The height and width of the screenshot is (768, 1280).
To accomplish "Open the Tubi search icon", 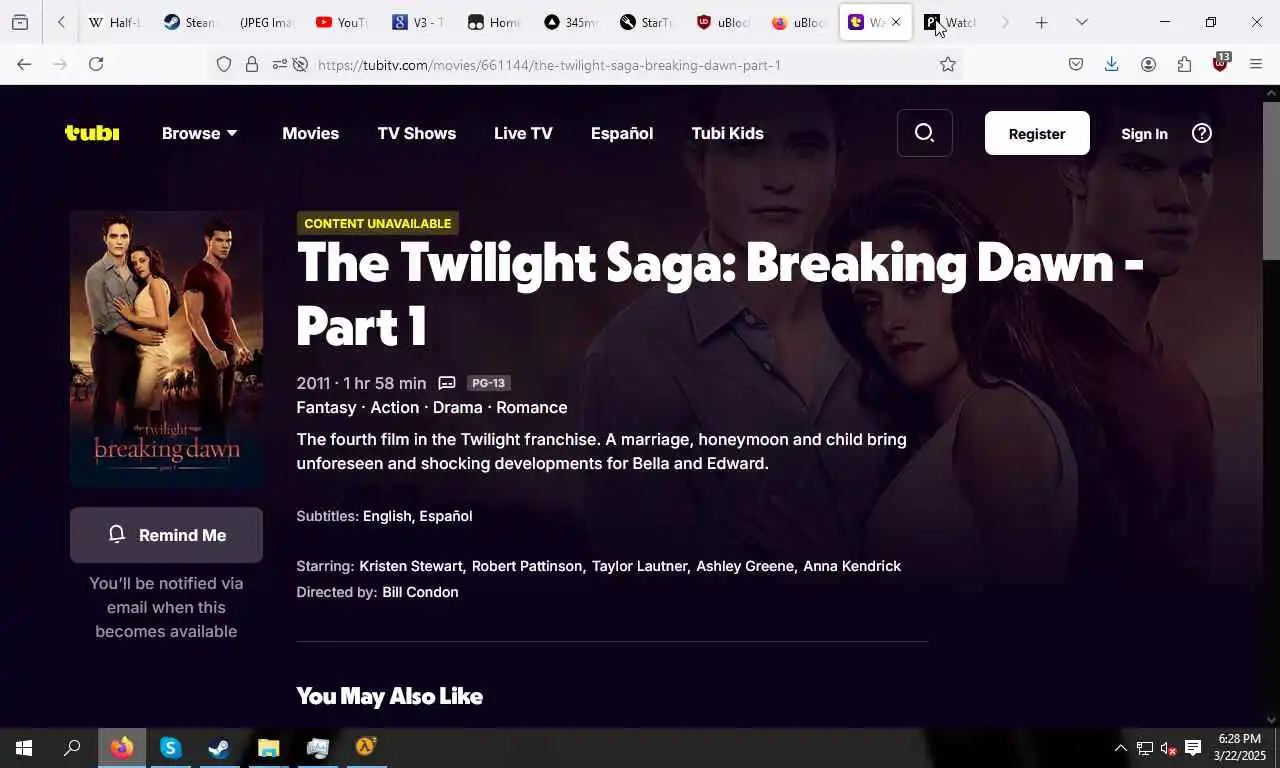I will 924,133.
